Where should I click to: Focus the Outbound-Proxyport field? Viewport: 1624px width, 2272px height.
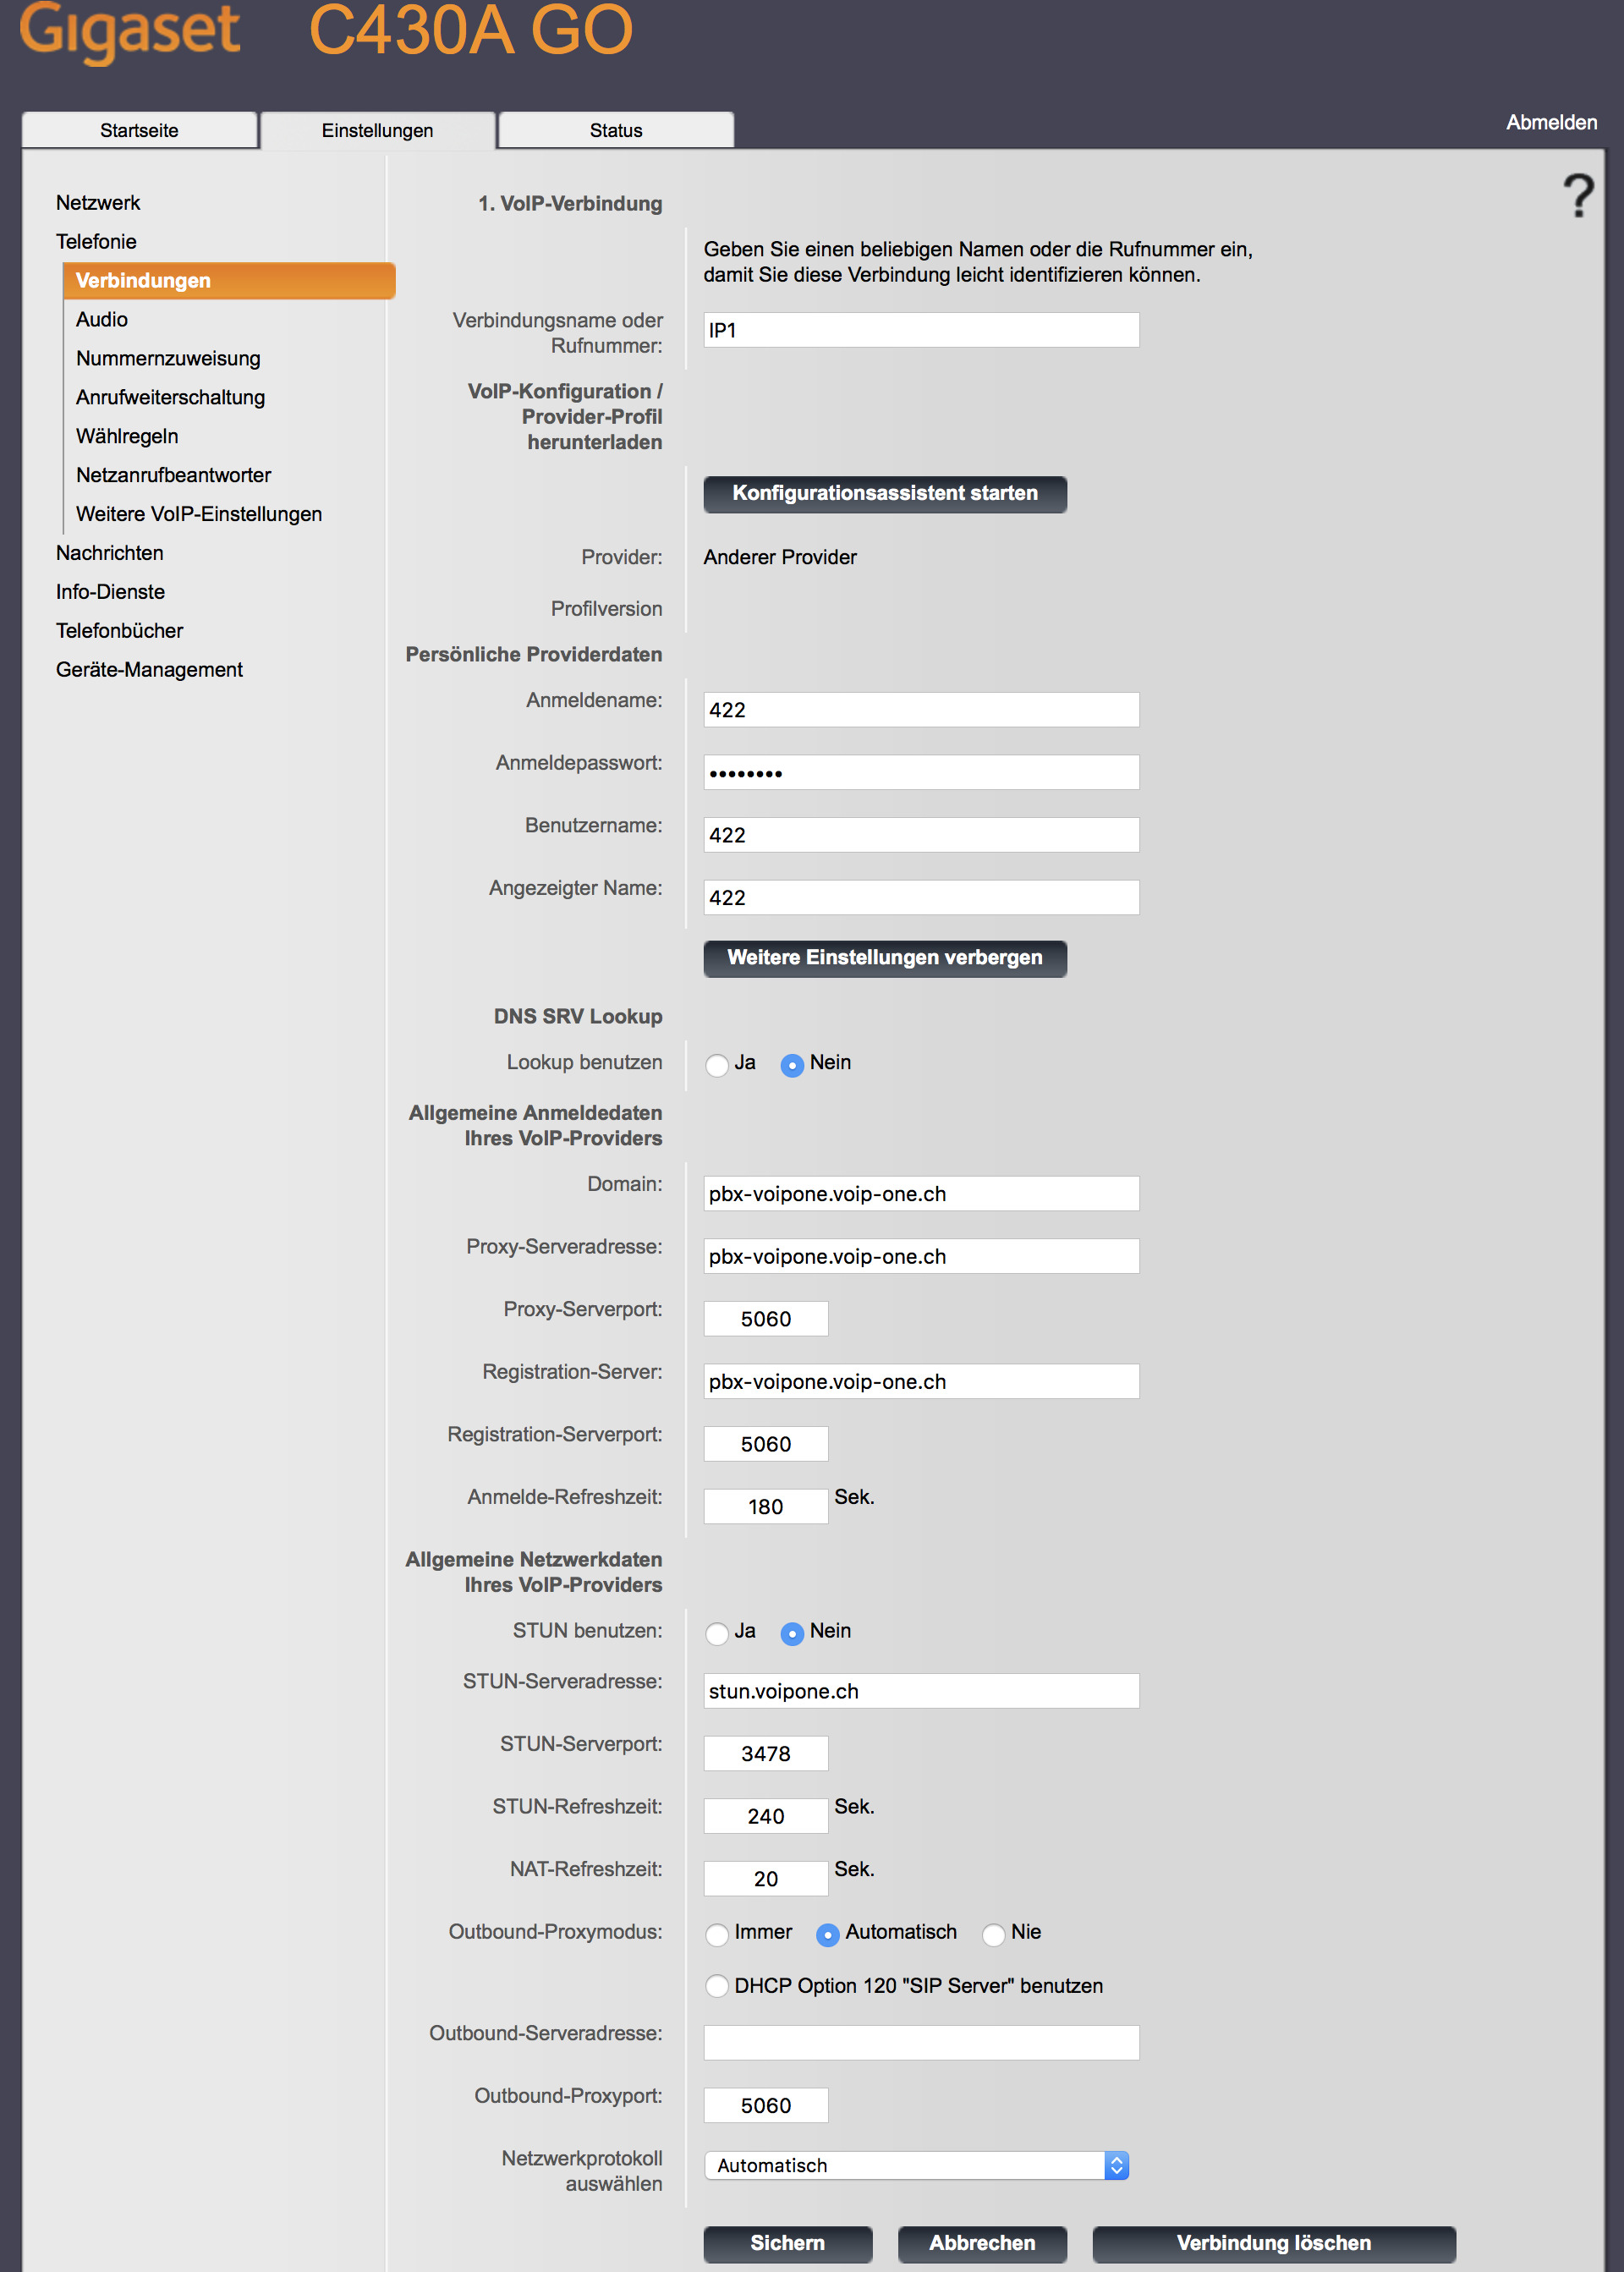766,2105
